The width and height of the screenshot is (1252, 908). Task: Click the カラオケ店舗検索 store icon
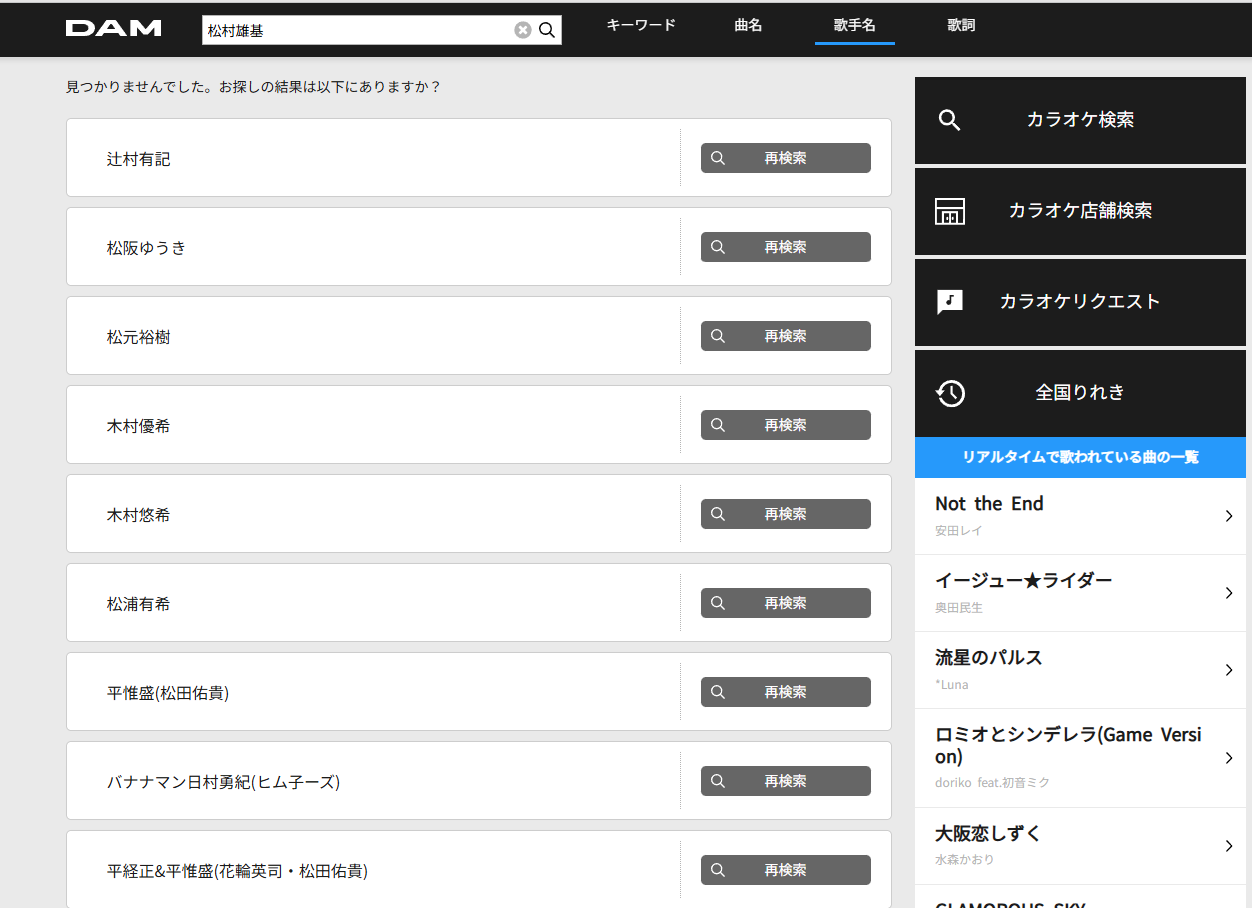(949, 211)
